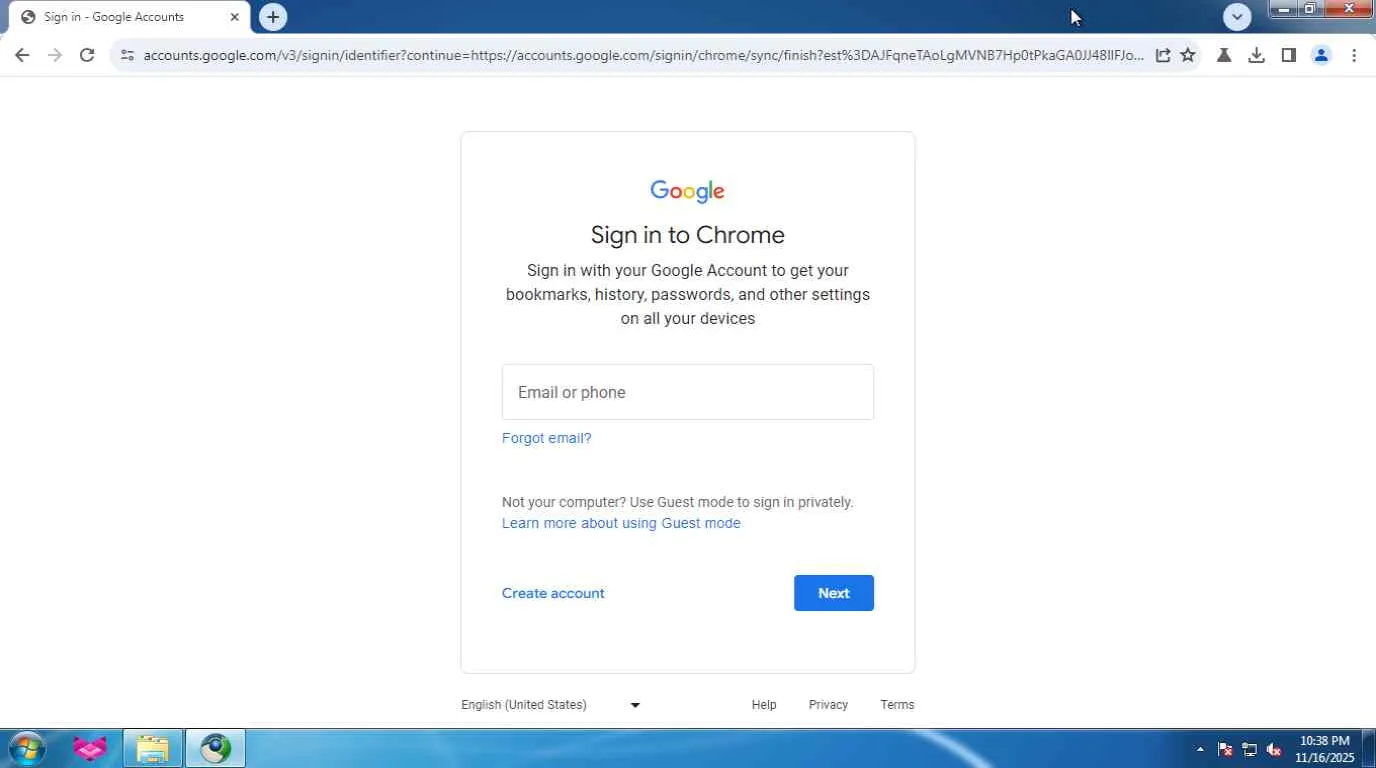Open the Chrome profile avatar menu

1321,56
